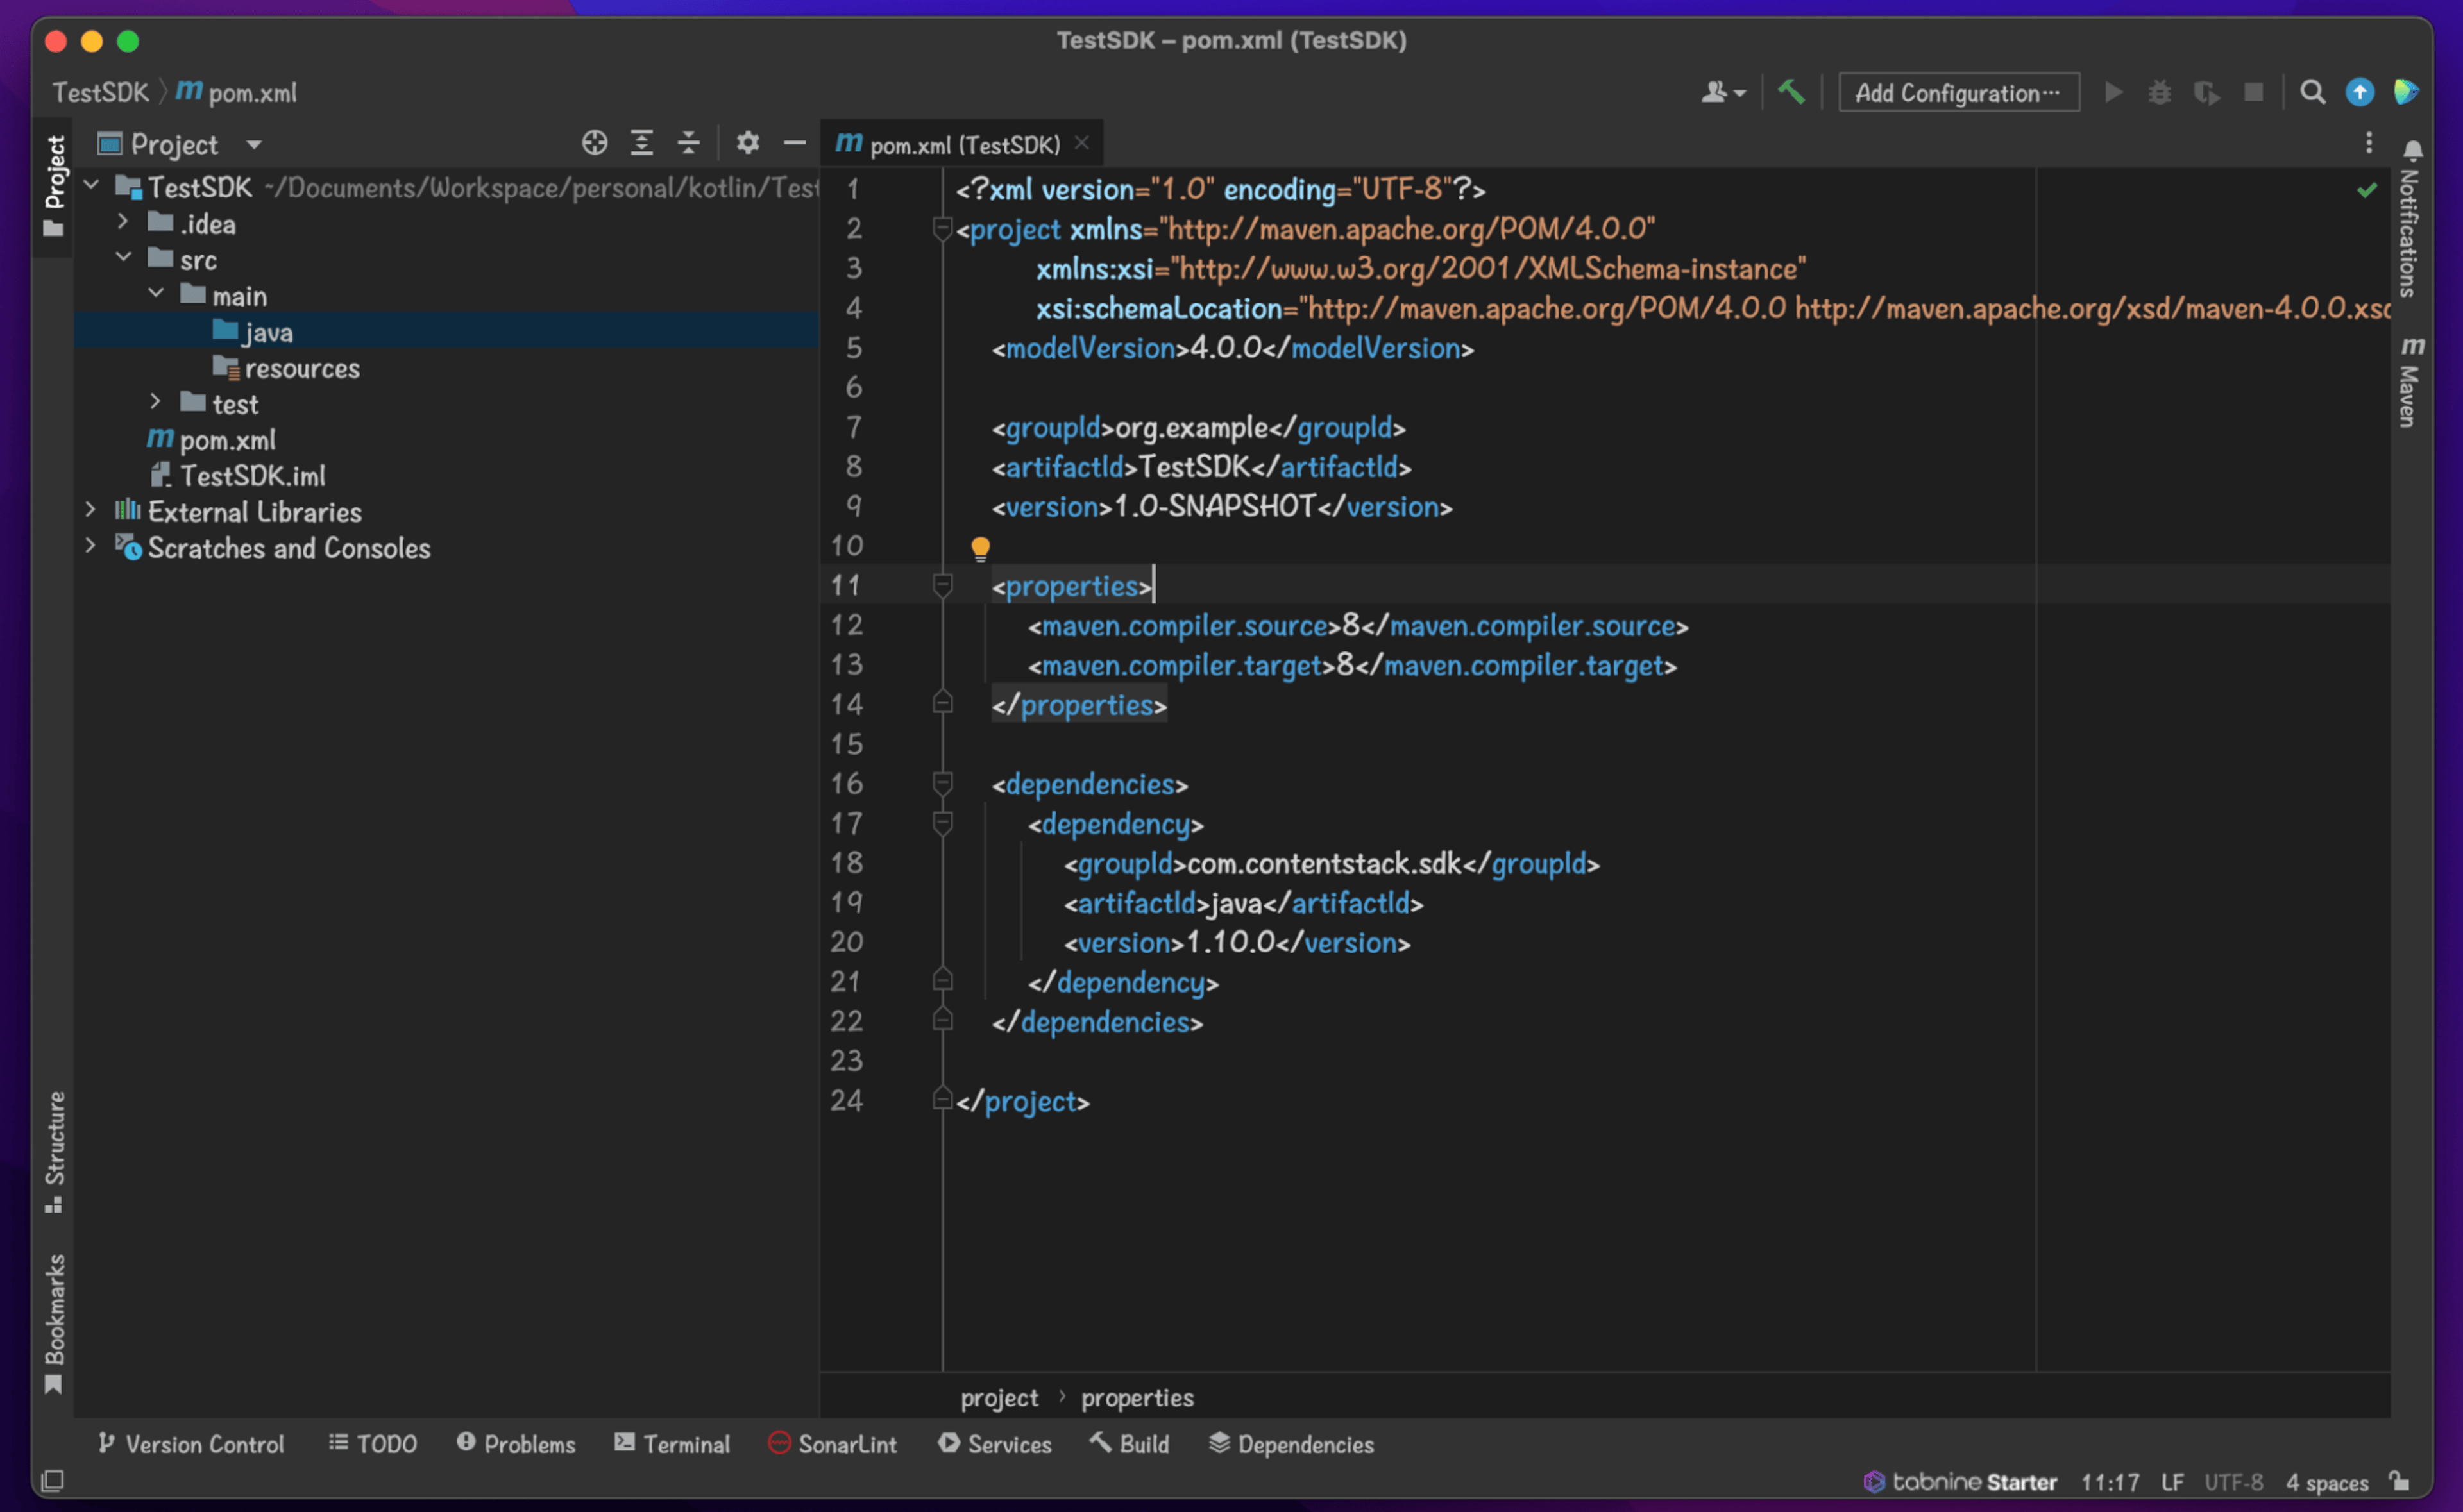This screenshot has height=1512, width=2463.
Task: Open the Problems tool window
Action: tap(516, 1443)
